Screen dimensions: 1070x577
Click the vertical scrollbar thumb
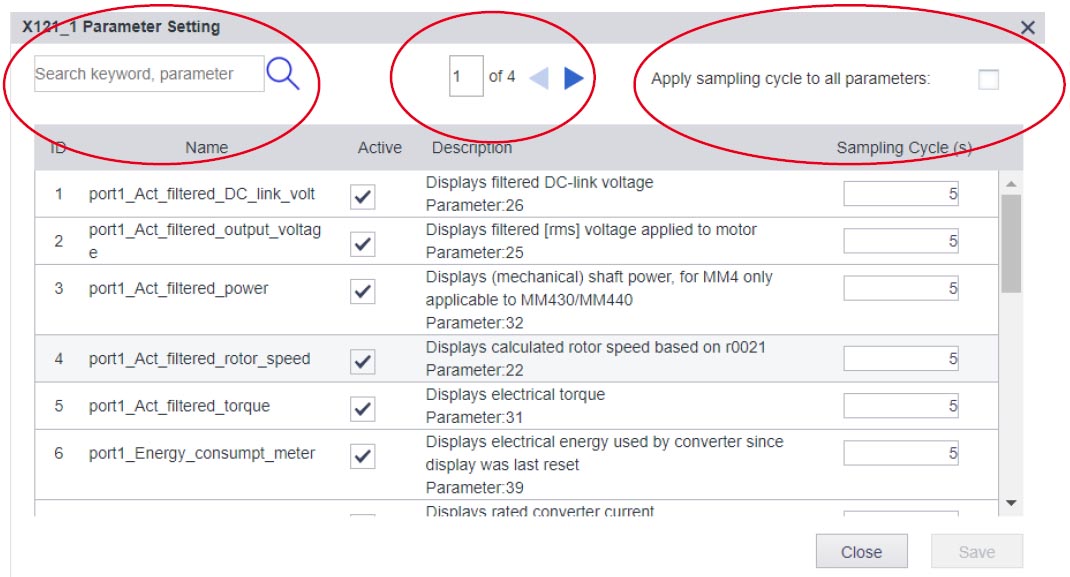coord(1011,243)
